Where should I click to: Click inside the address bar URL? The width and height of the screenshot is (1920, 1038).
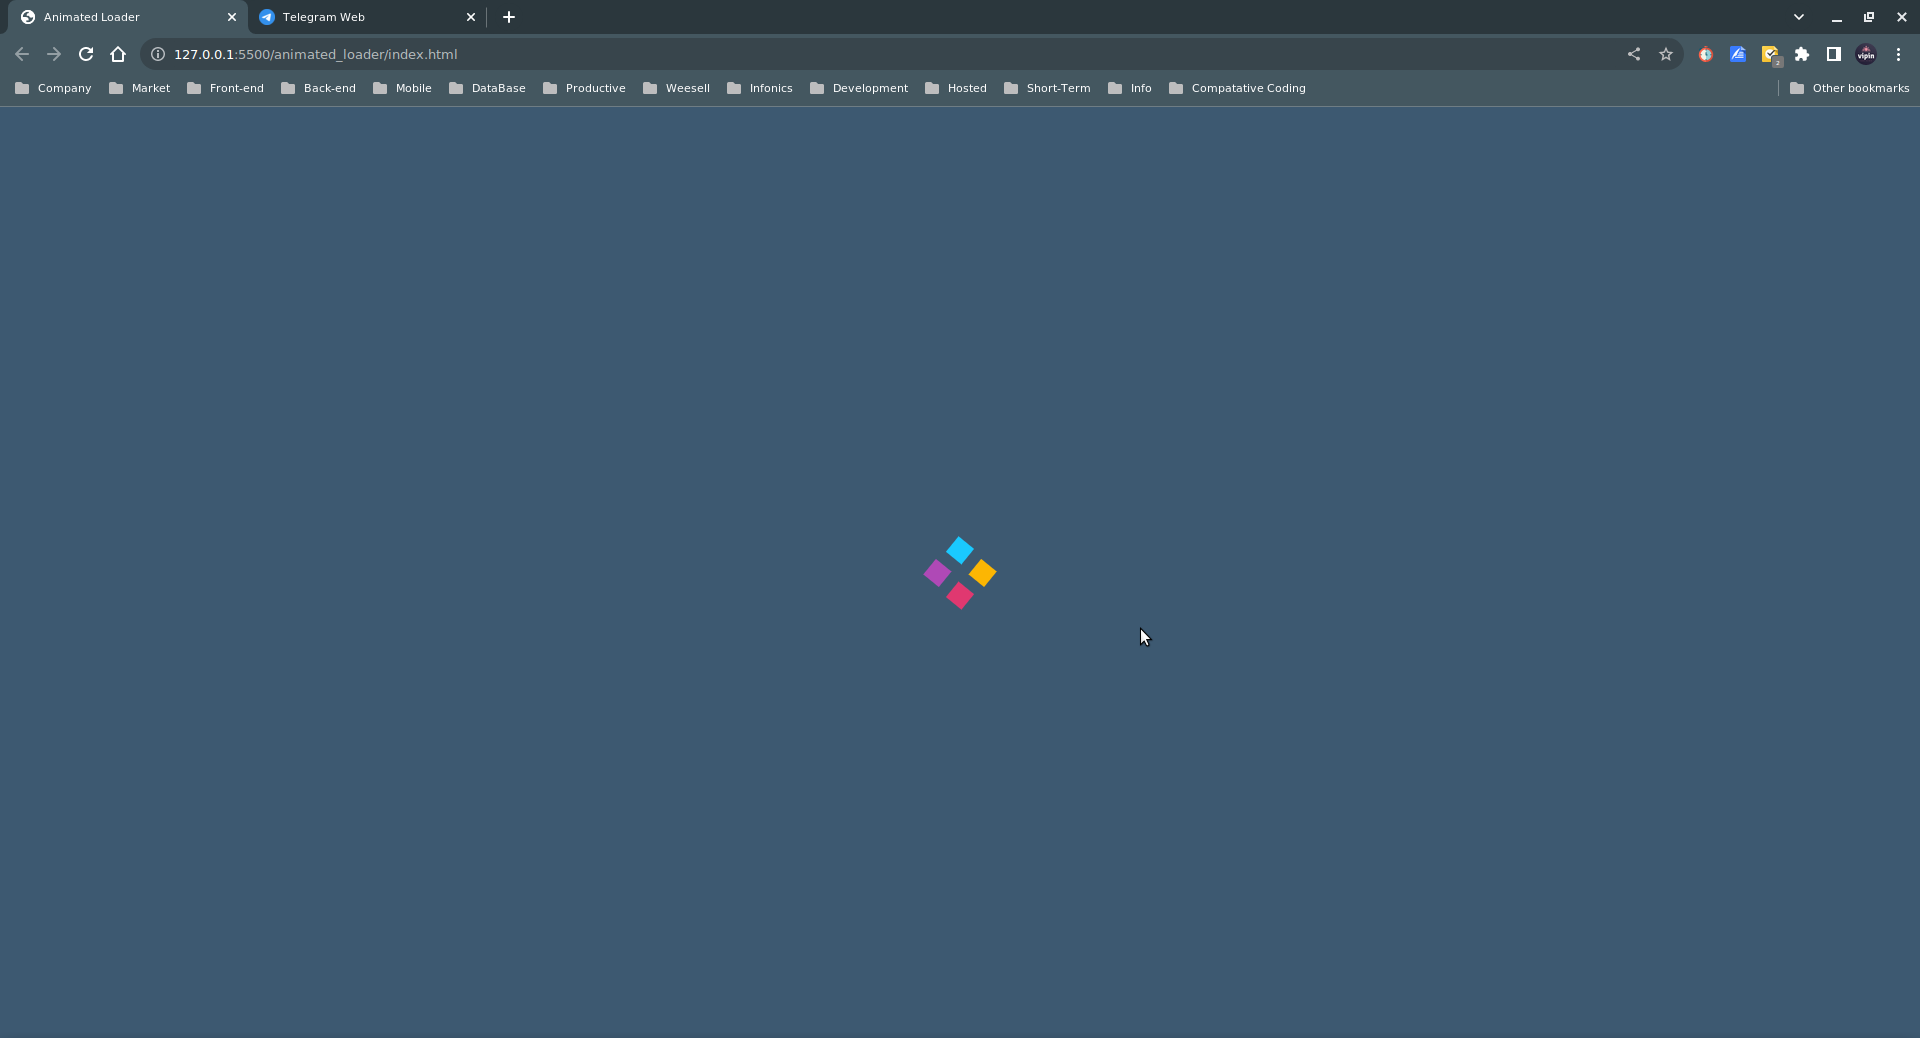(312, 54)
